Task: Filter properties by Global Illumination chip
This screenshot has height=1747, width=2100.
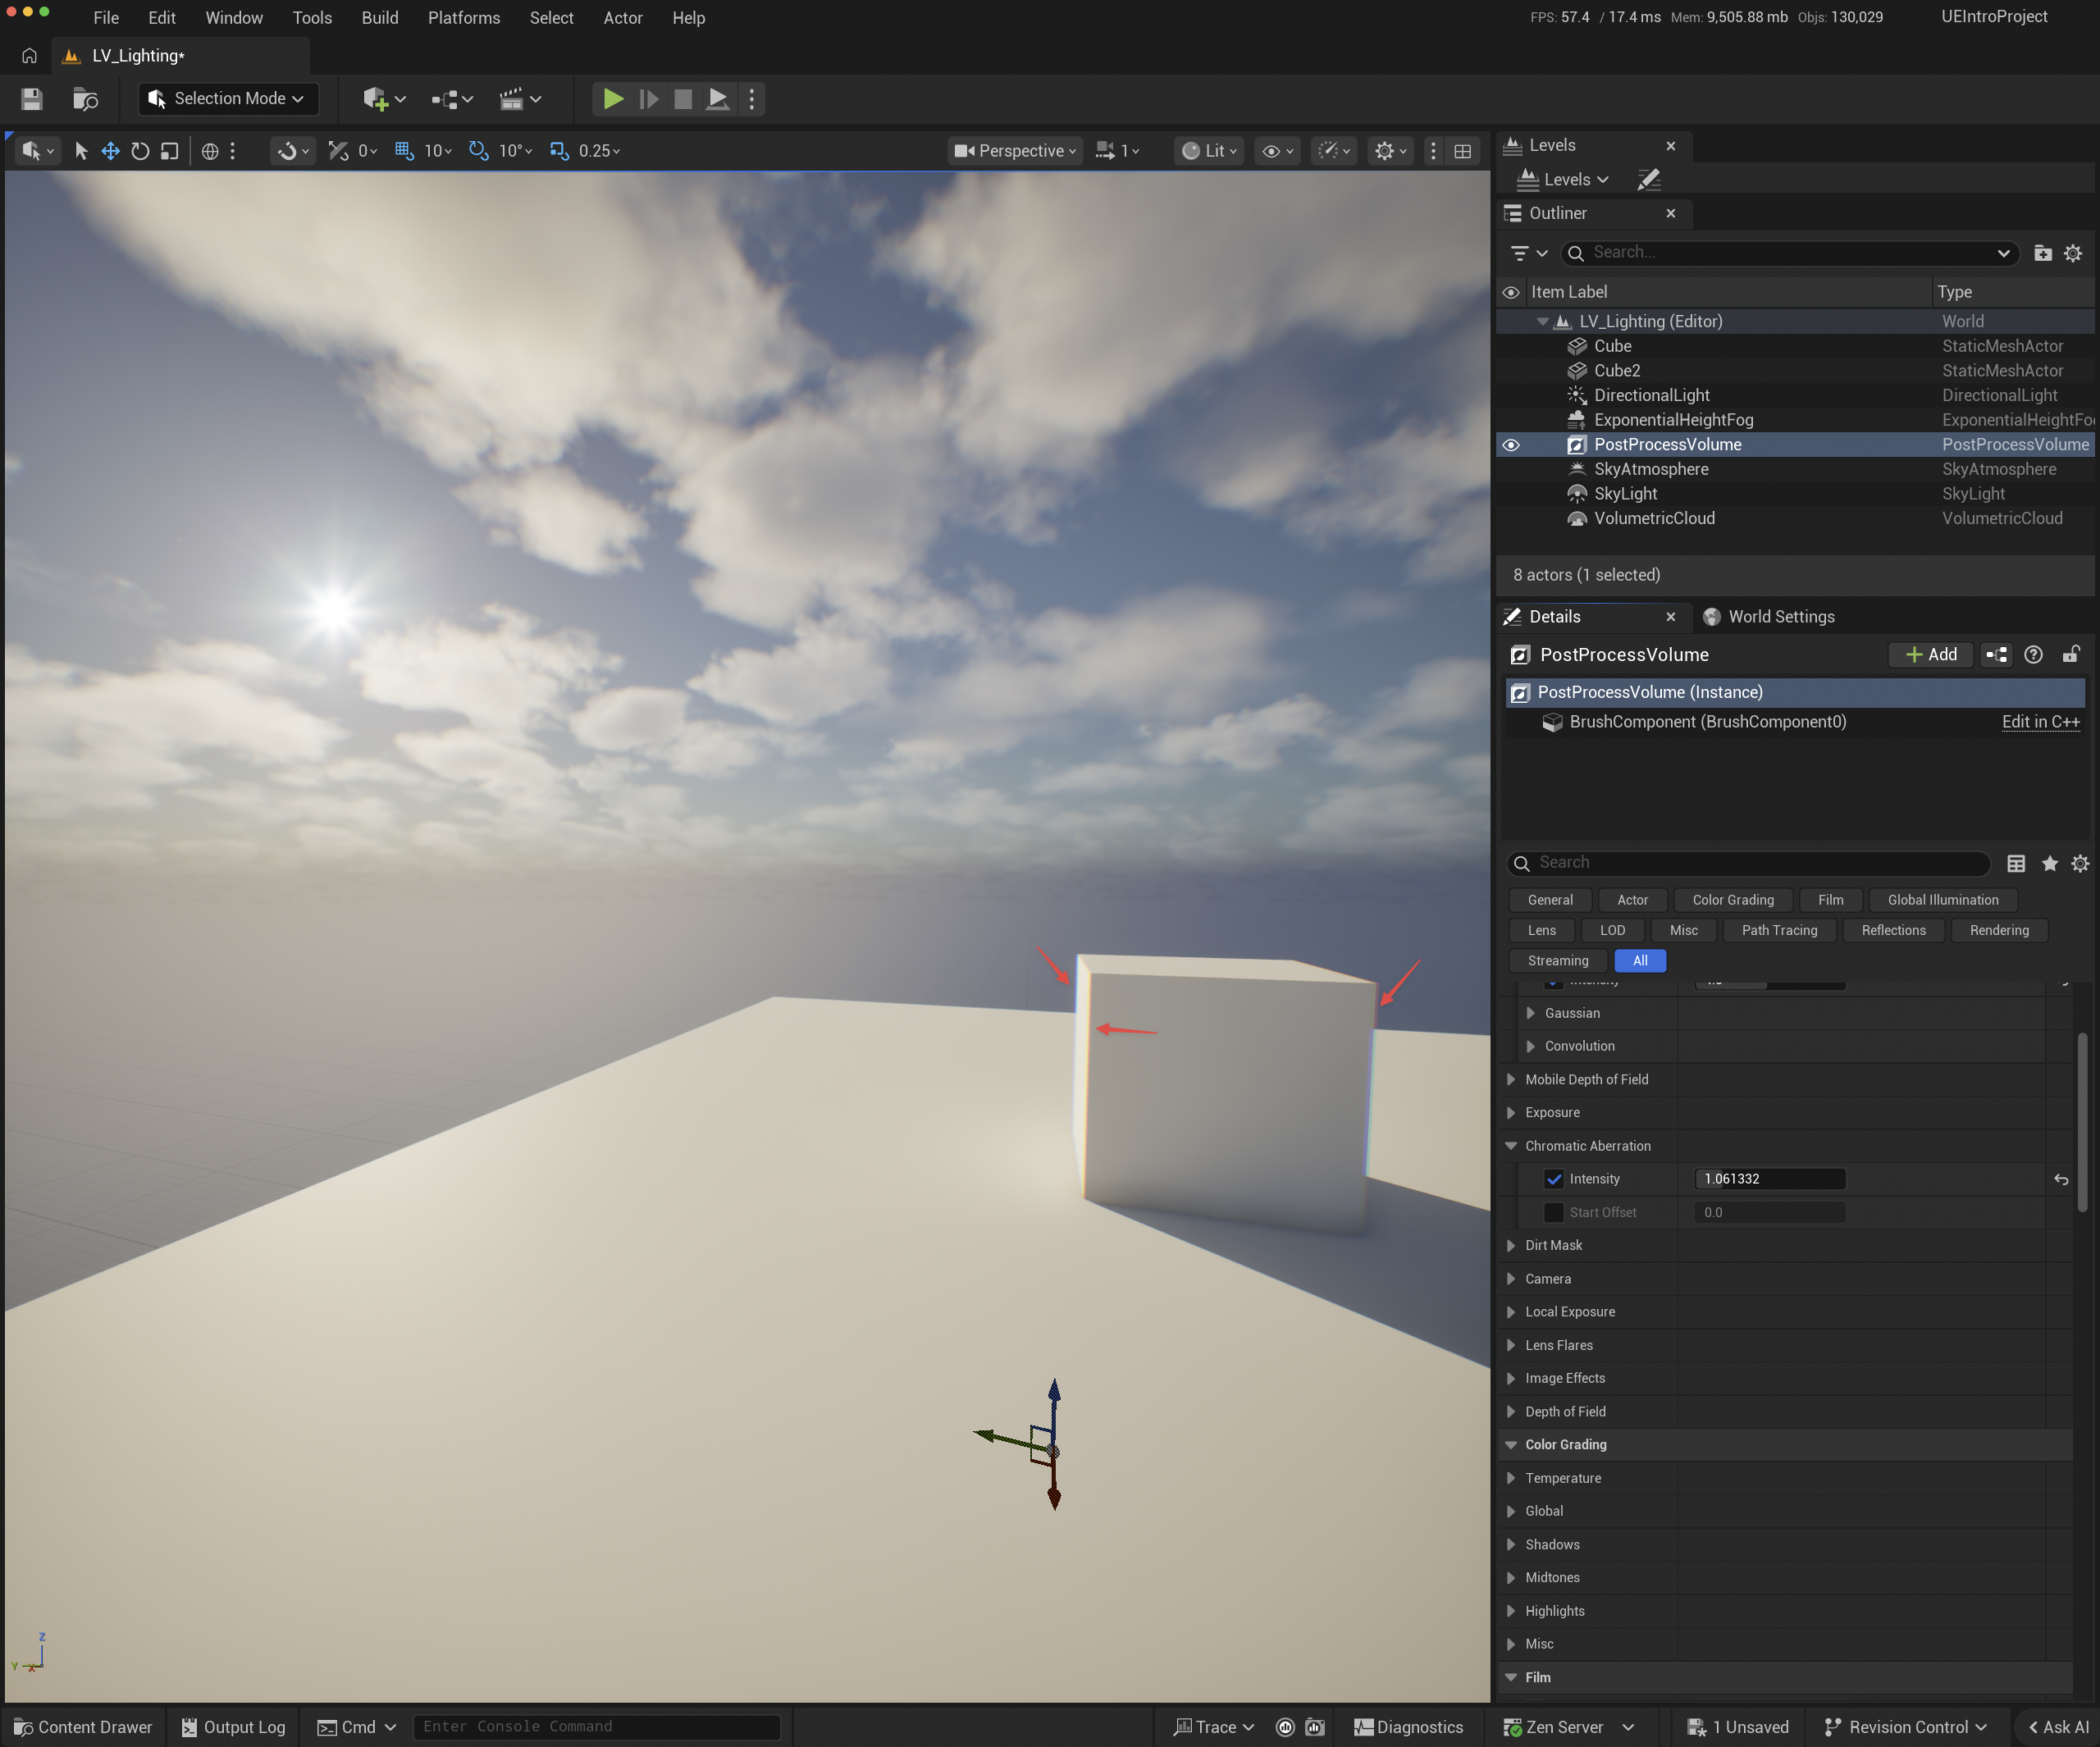Action: pos(1943,901)
